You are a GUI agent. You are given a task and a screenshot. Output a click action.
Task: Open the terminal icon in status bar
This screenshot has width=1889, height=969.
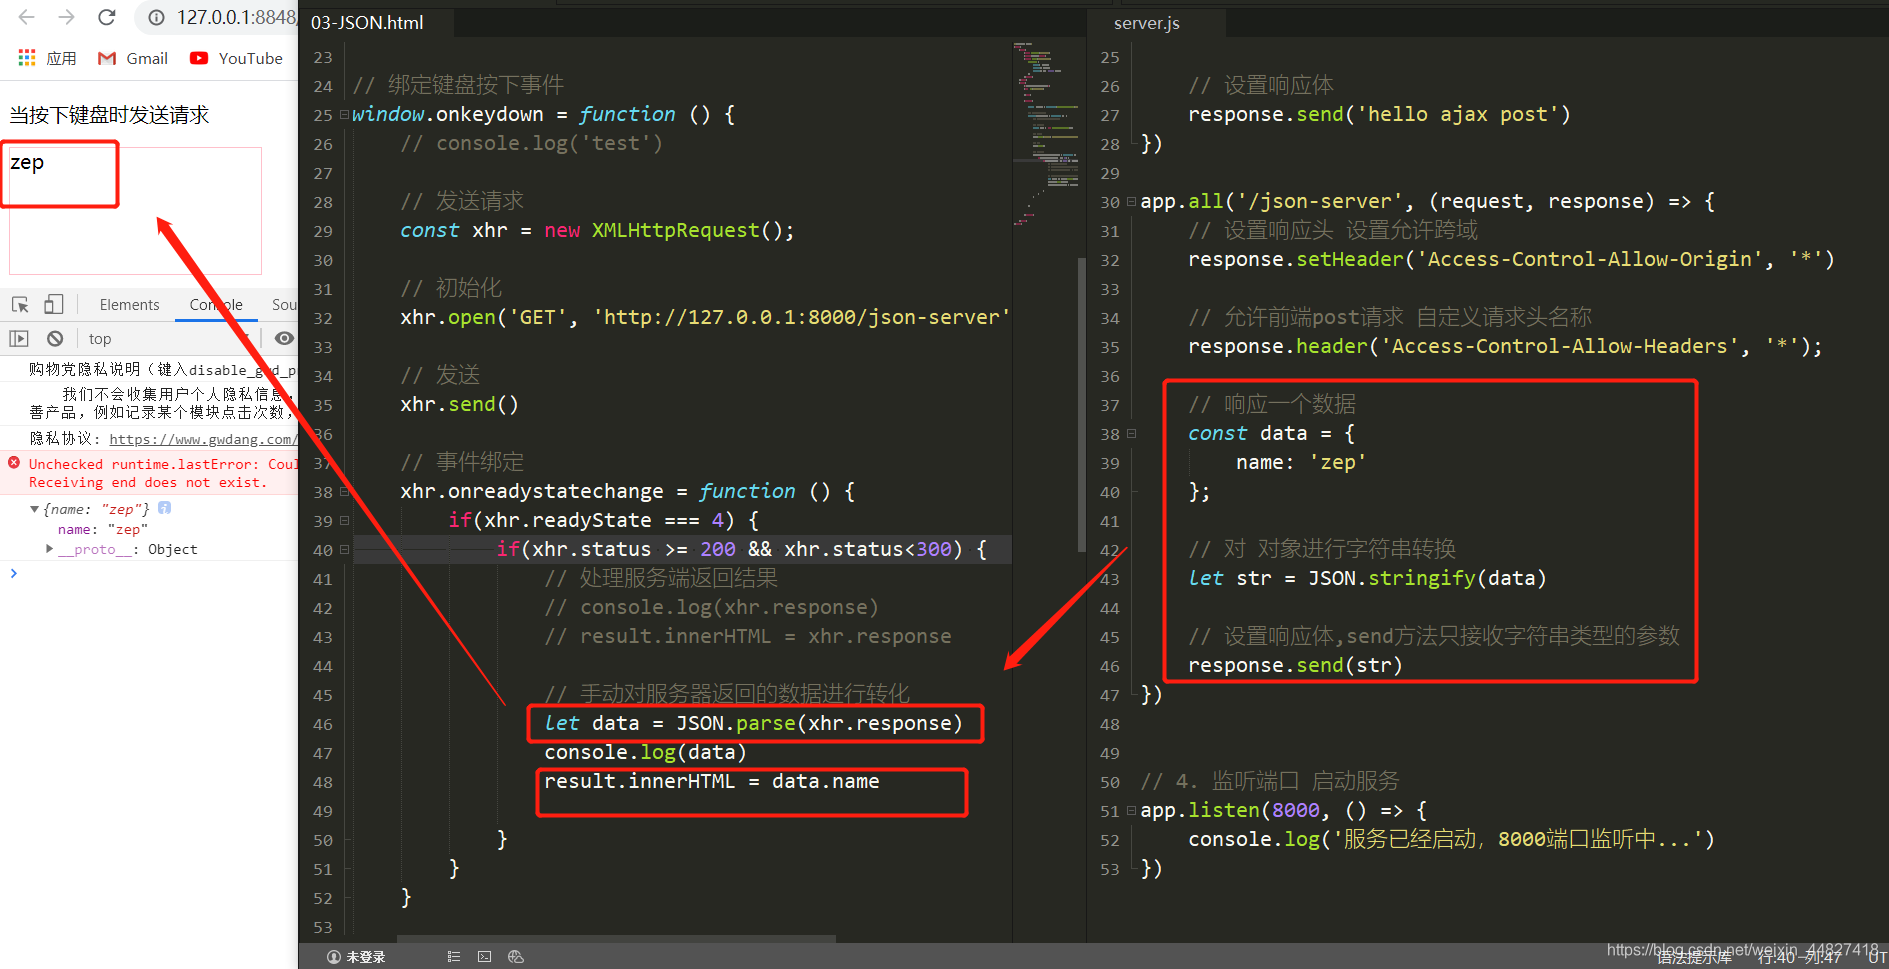click(484, 957)
